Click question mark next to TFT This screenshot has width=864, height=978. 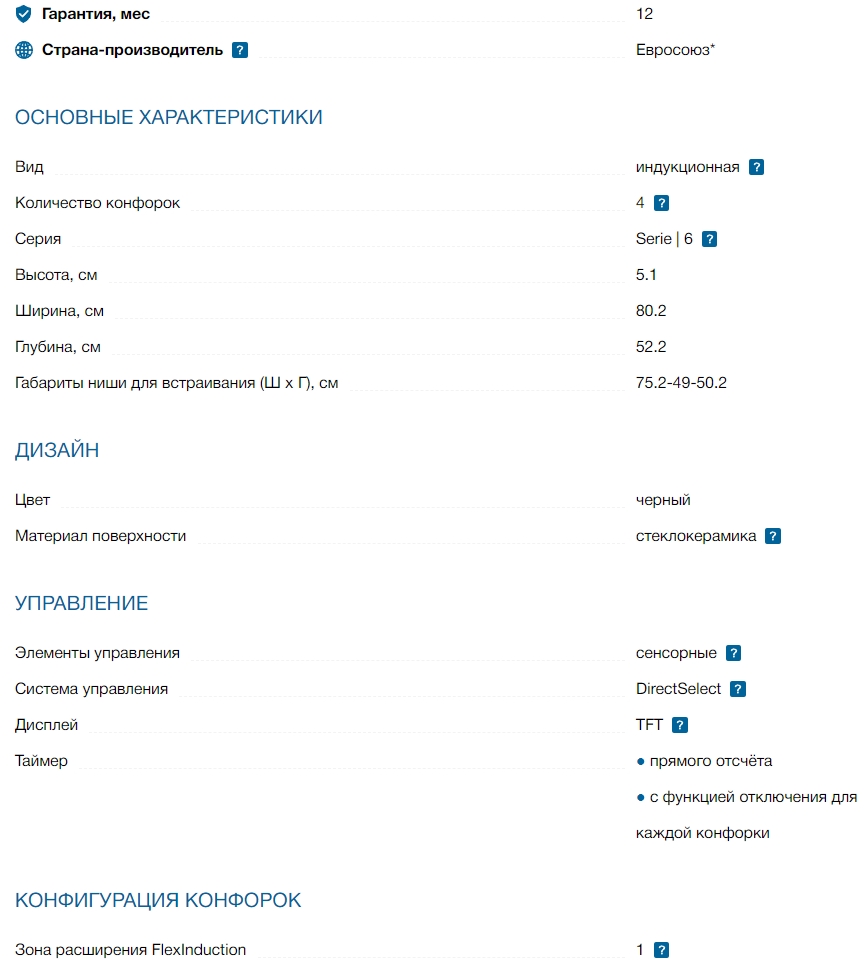(x=680, y=726)
